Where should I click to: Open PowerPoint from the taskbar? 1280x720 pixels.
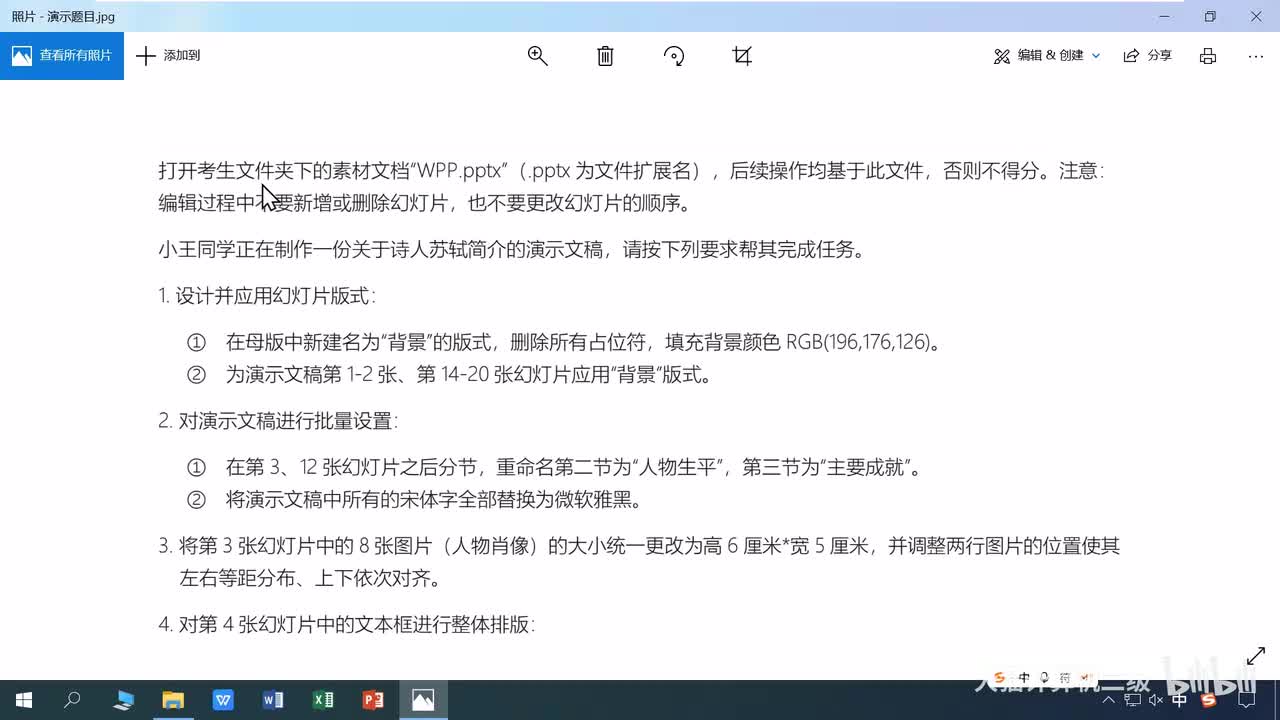373,700
